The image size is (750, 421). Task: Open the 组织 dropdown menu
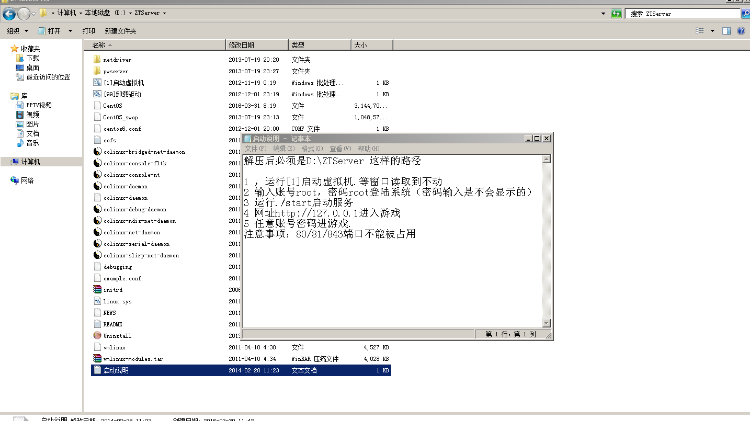click(x=18, y=31)
